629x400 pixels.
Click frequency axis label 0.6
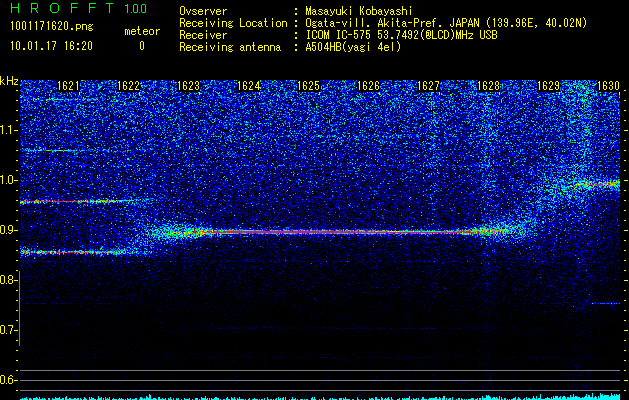tap(9, 380)
